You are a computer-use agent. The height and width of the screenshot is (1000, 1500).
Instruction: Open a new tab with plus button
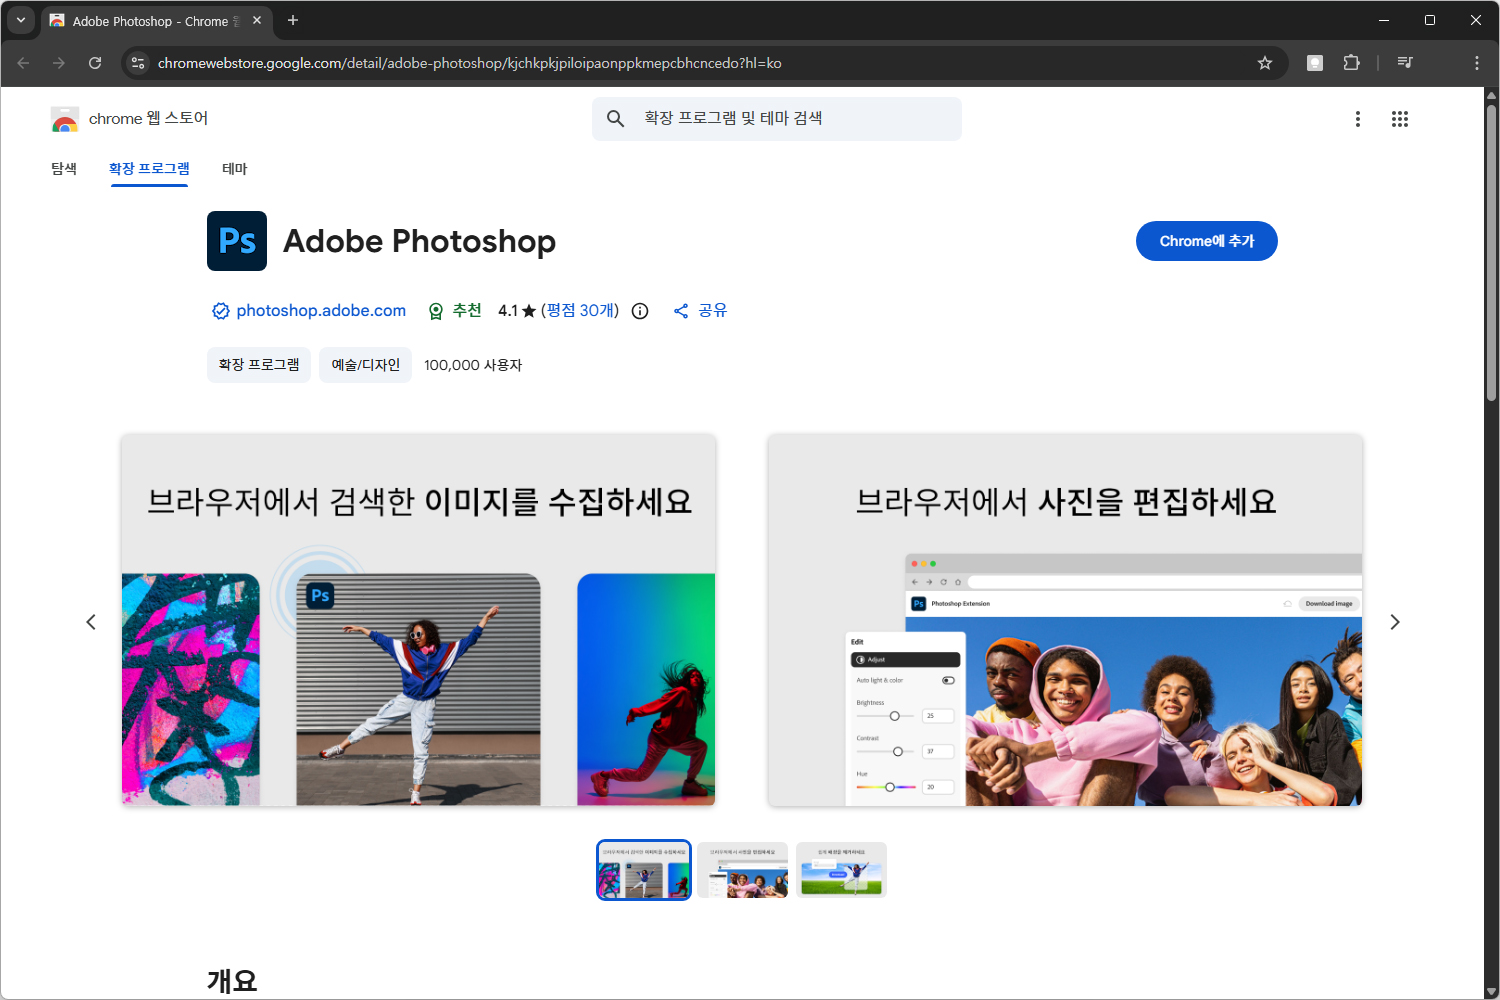coord(293,20)
